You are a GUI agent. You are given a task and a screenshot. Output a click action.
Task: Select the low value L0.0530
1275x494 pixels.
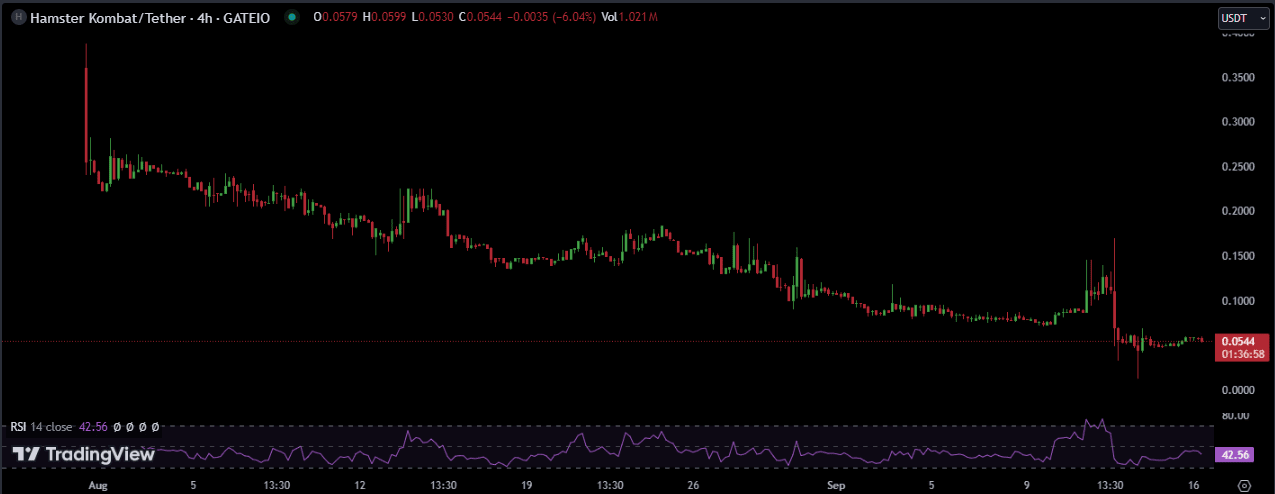pos(432,17)
